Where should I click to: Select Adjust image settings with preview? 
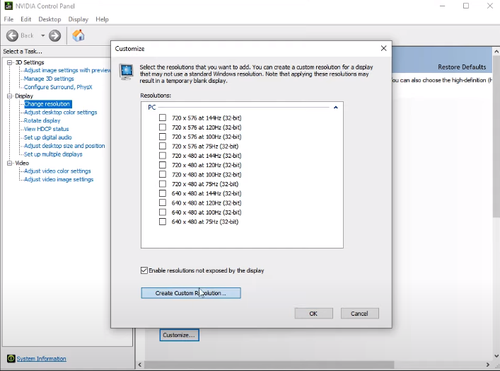coord(67,70)
